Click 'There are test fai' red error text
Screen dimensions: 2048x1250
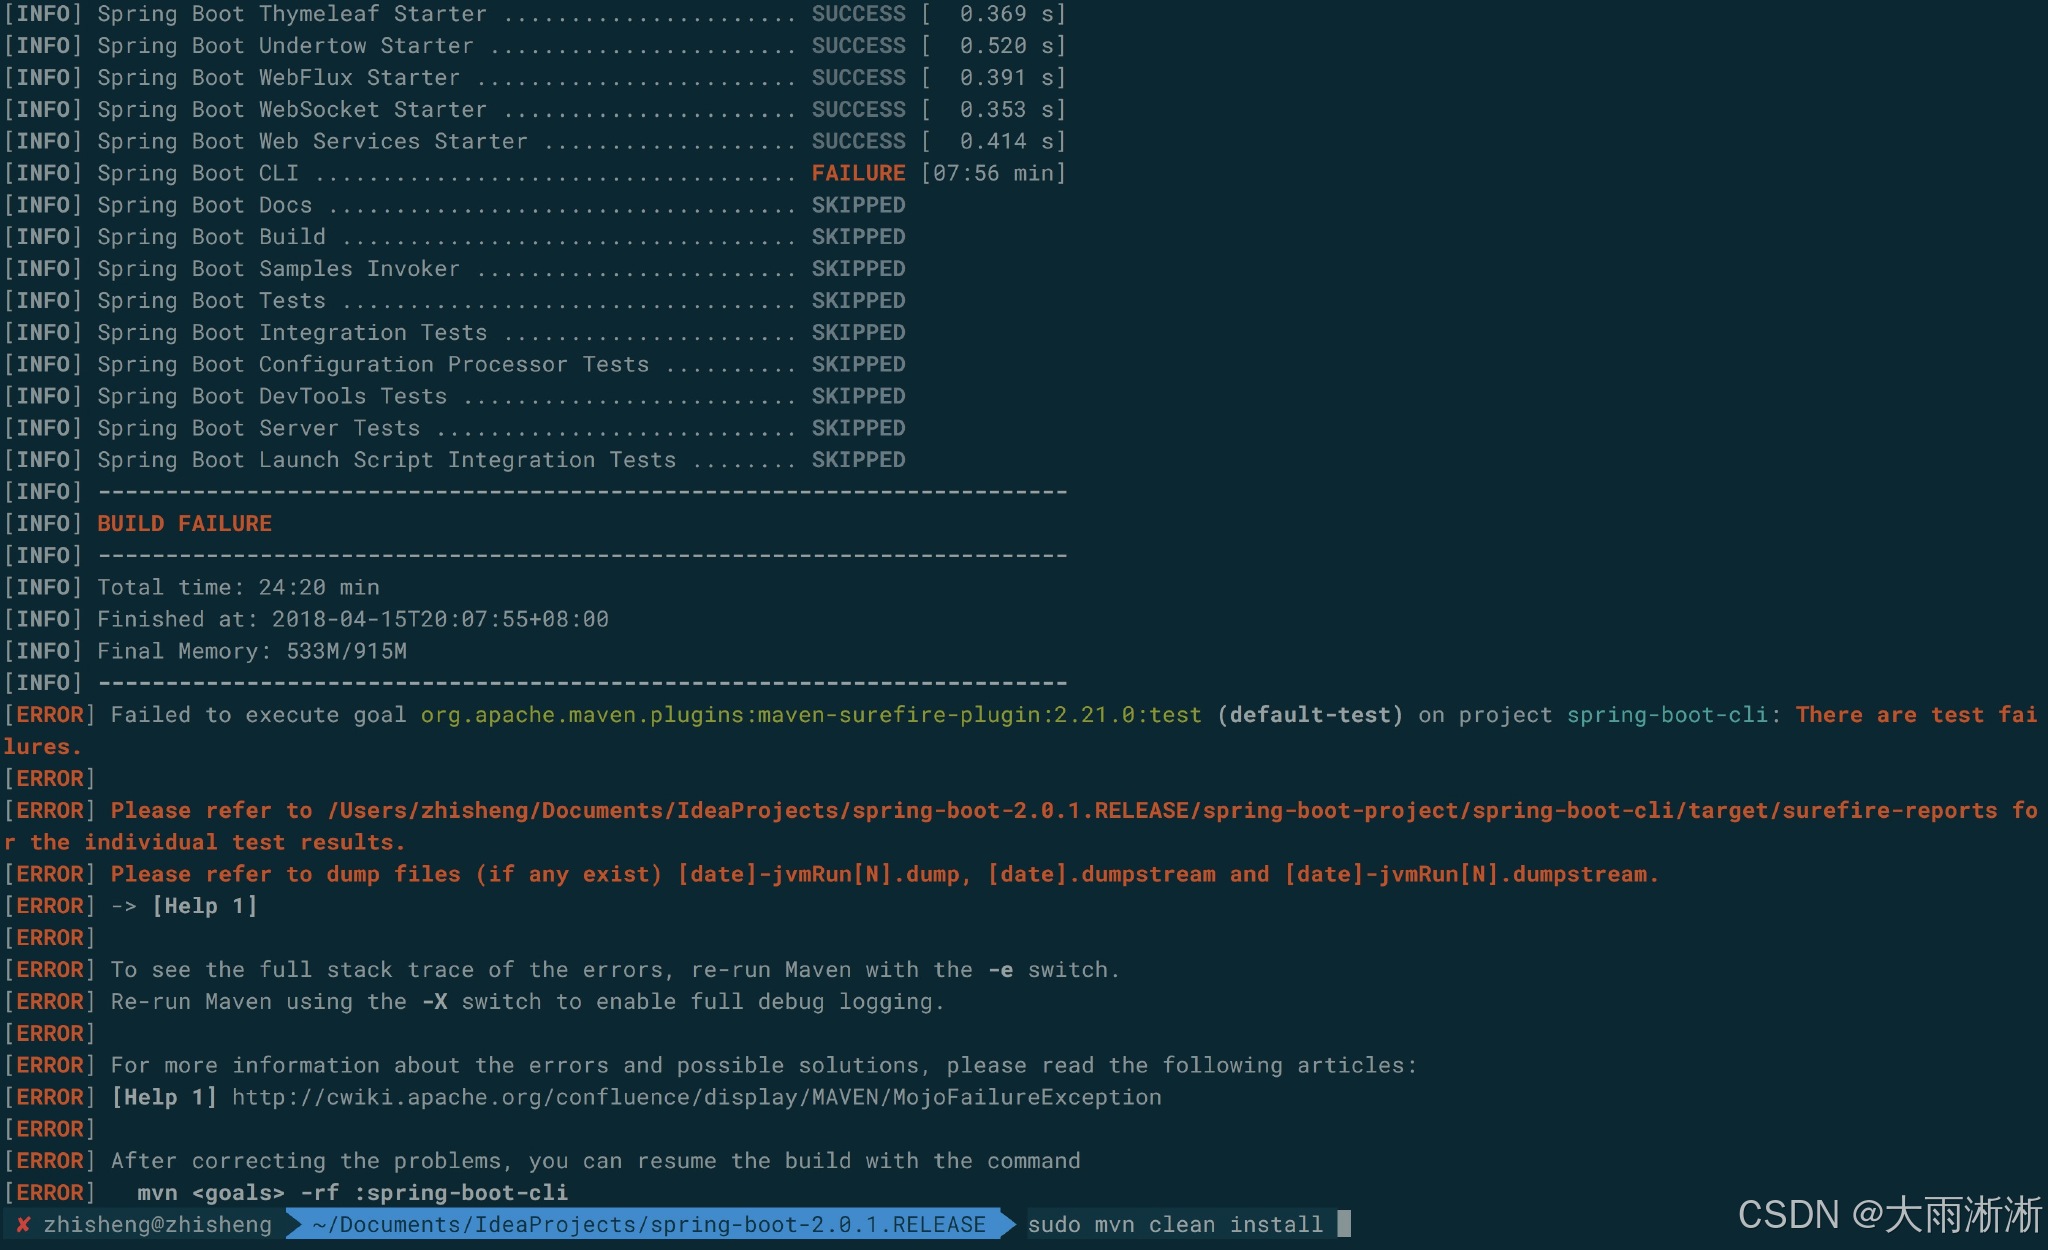pyautogui.click(x=1916, y=715)
